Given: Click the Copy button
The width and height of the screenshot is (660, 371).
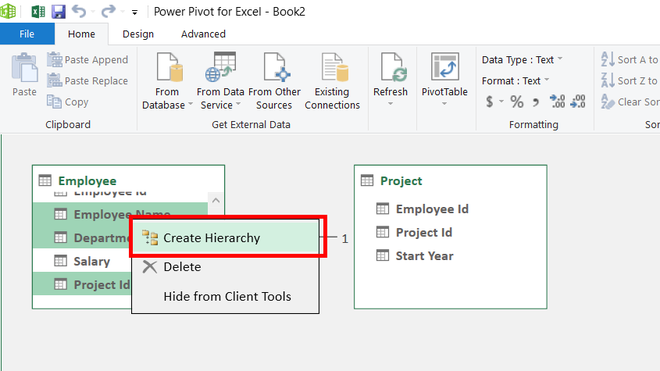Looking at the screenshot, I should (68, 102).
